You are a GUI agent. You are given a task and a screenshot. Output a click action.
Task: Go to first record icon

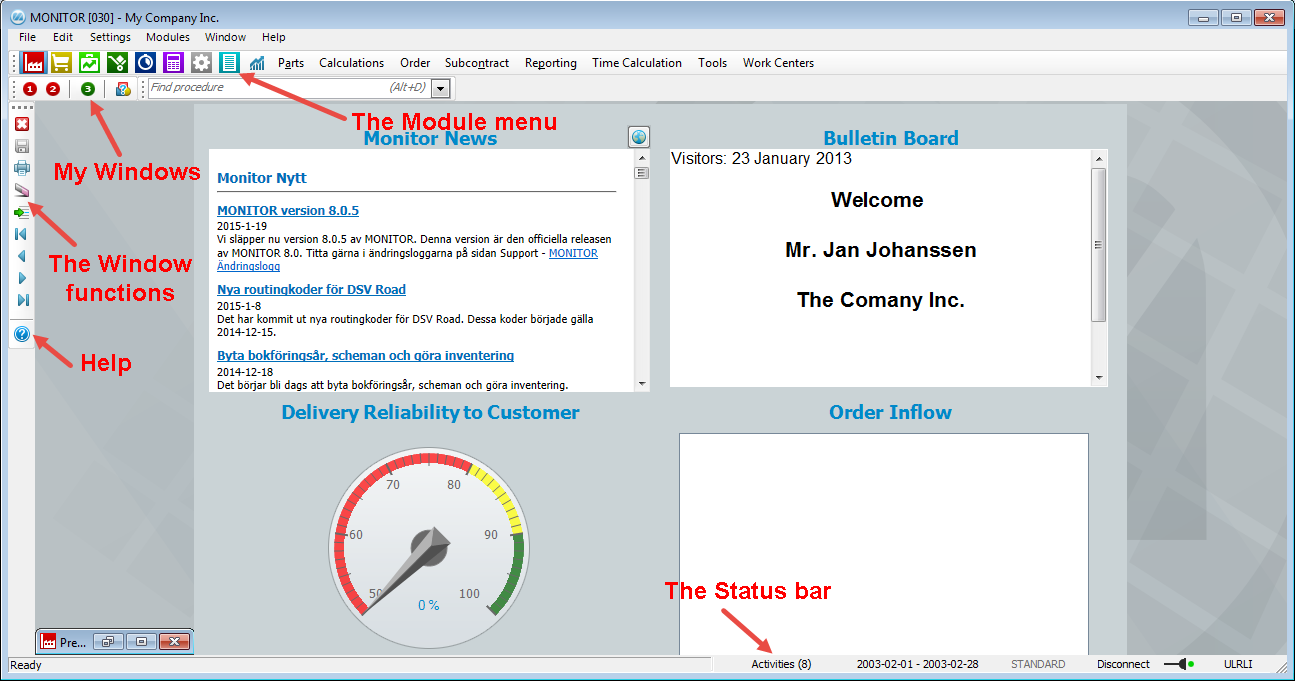click(x=22, y=234)
